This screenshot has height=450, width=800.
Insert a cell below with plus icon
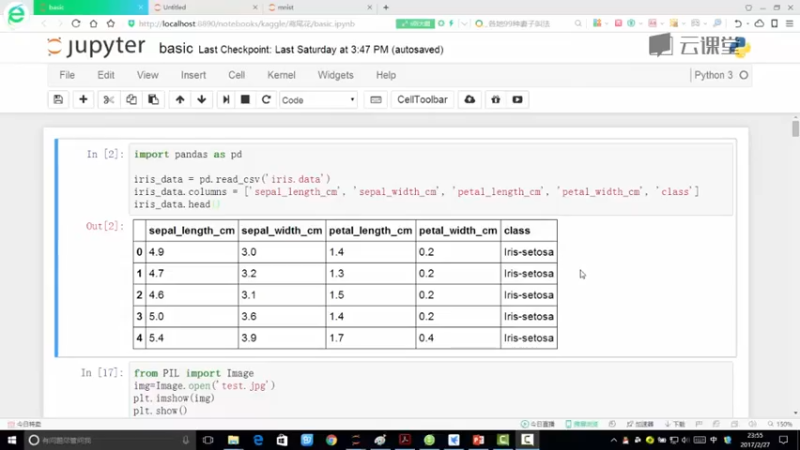pos(83,99)
